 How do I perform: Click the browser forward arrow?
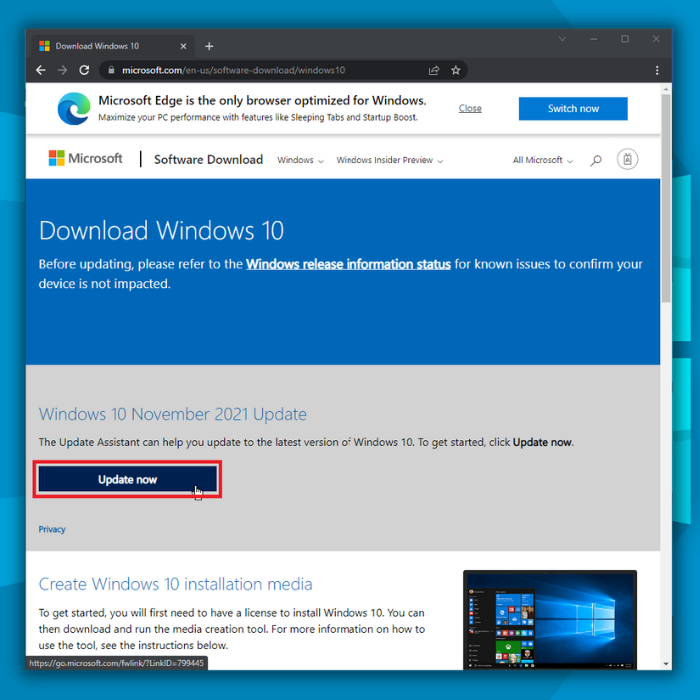coord(62,70)
